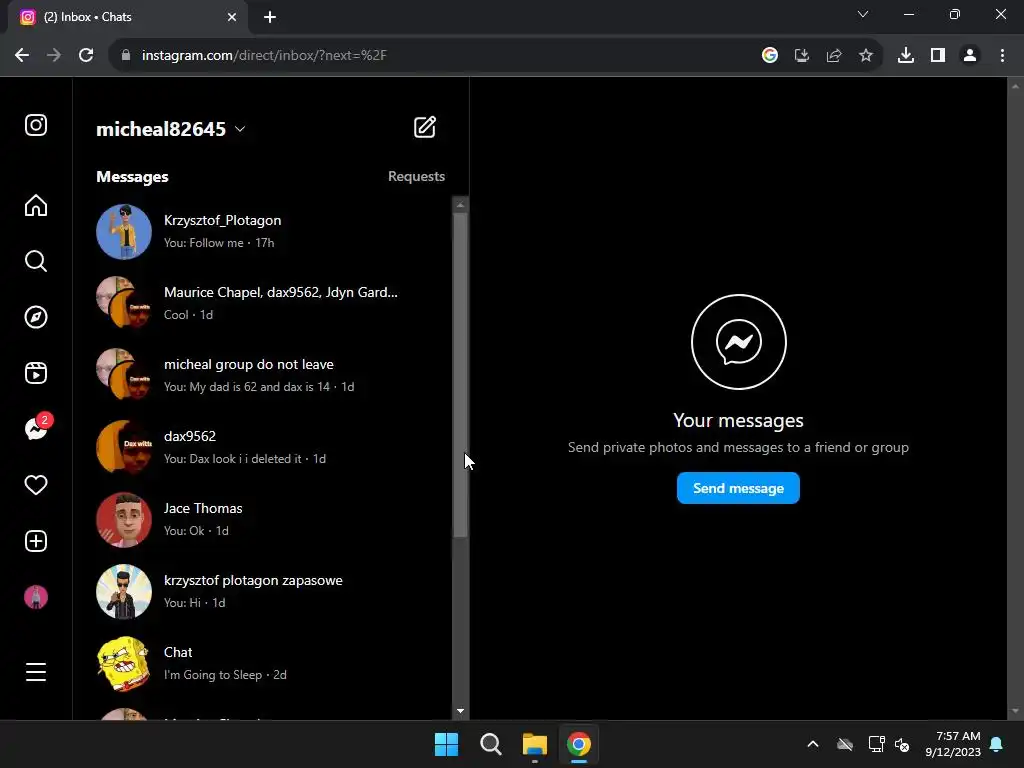The height and width of the screenshot is (768, 1024).
Task: Open conversation with dax9562
Action: 263,447
